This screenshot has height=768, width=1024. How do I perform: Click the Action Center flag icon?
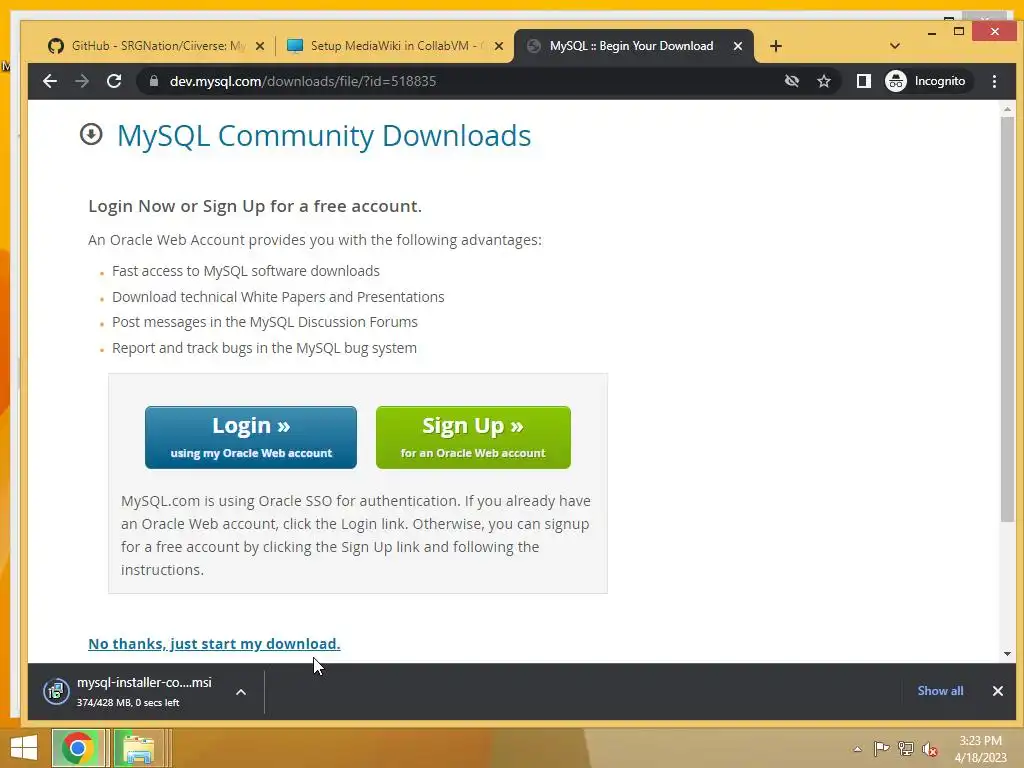pyautogui.click(x=881, y=749)
